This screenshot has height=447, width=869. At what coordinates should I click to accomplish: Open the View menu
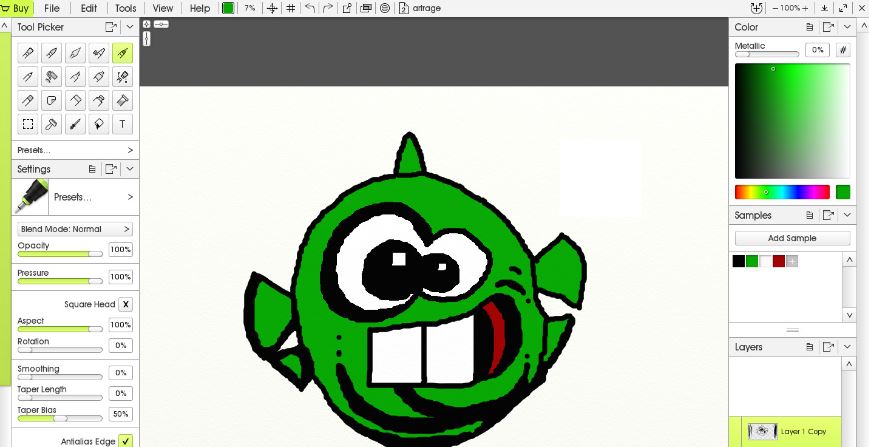pos(162,8)
